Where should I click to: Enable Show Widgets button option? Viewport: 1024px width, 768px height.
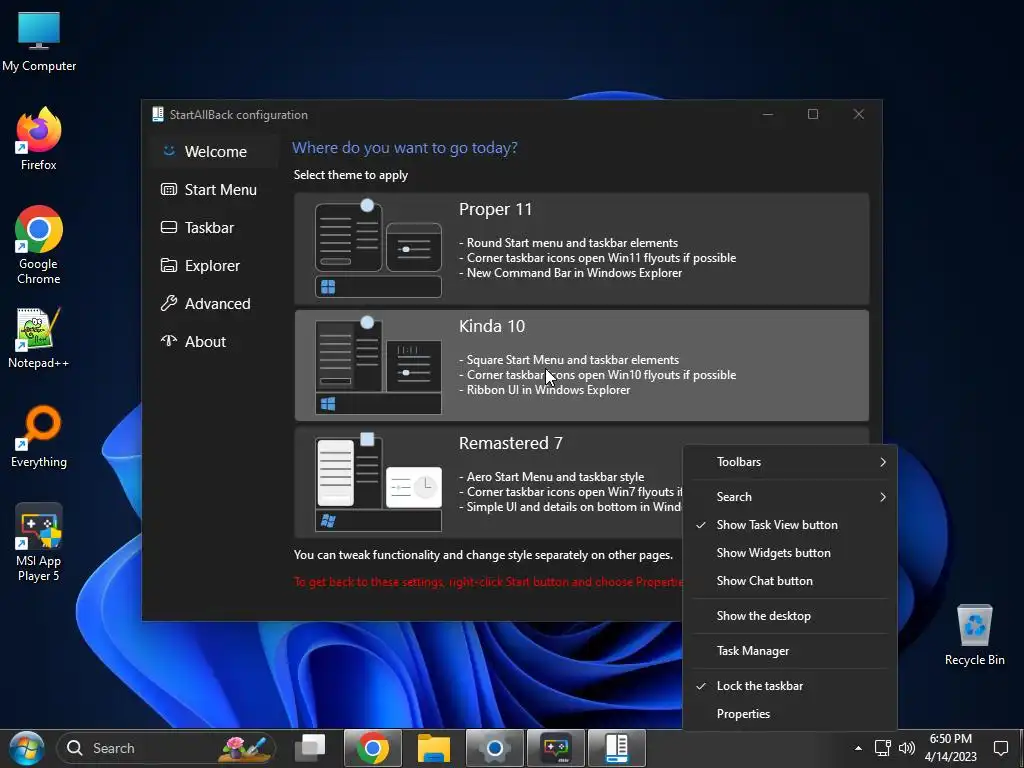pyautogui.click(x=790, y=553)
